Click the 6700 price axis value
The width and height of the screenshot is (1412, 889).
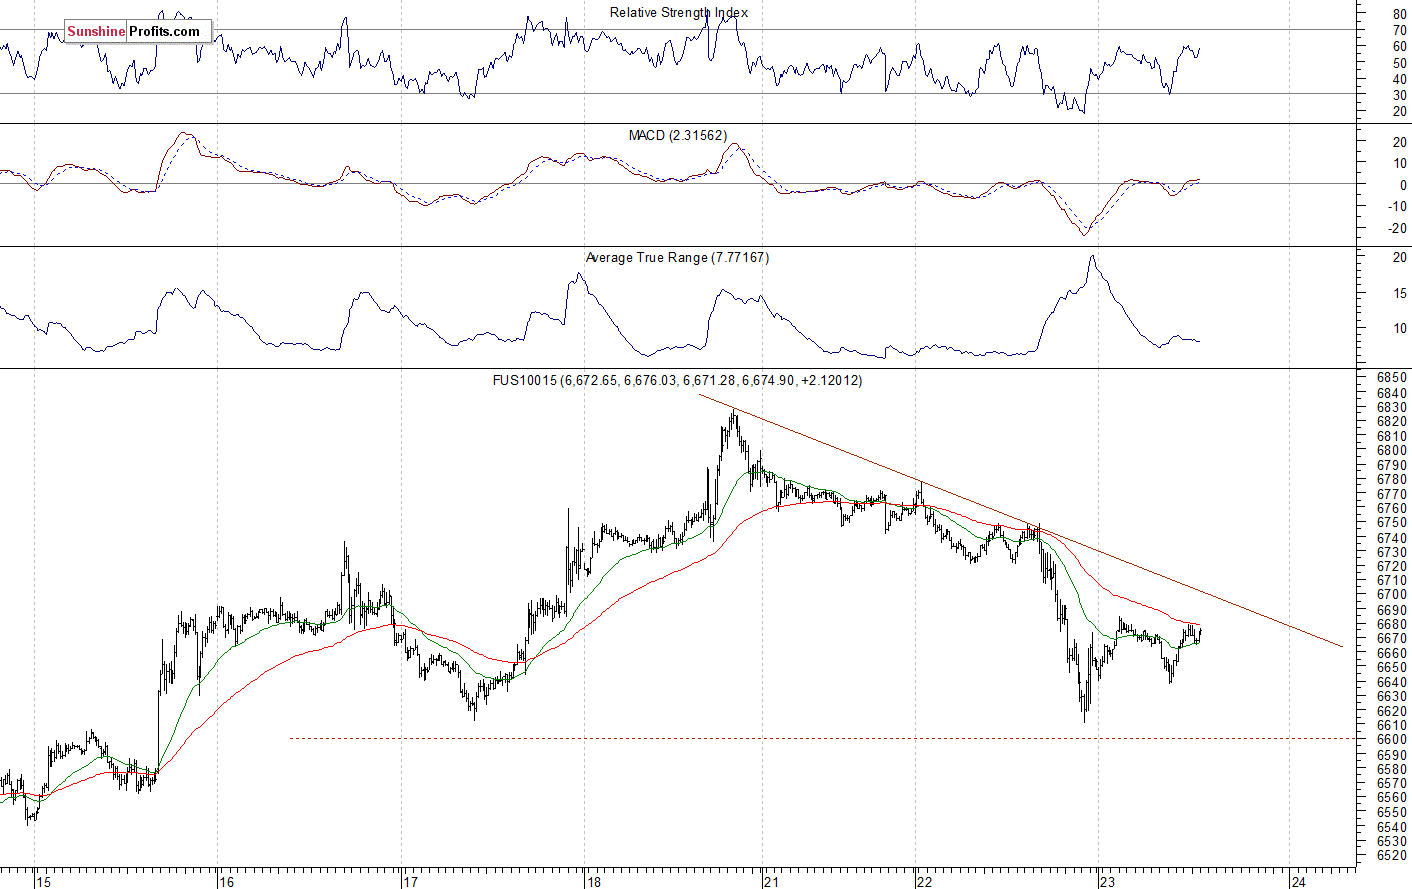[x=1391, y=594]
